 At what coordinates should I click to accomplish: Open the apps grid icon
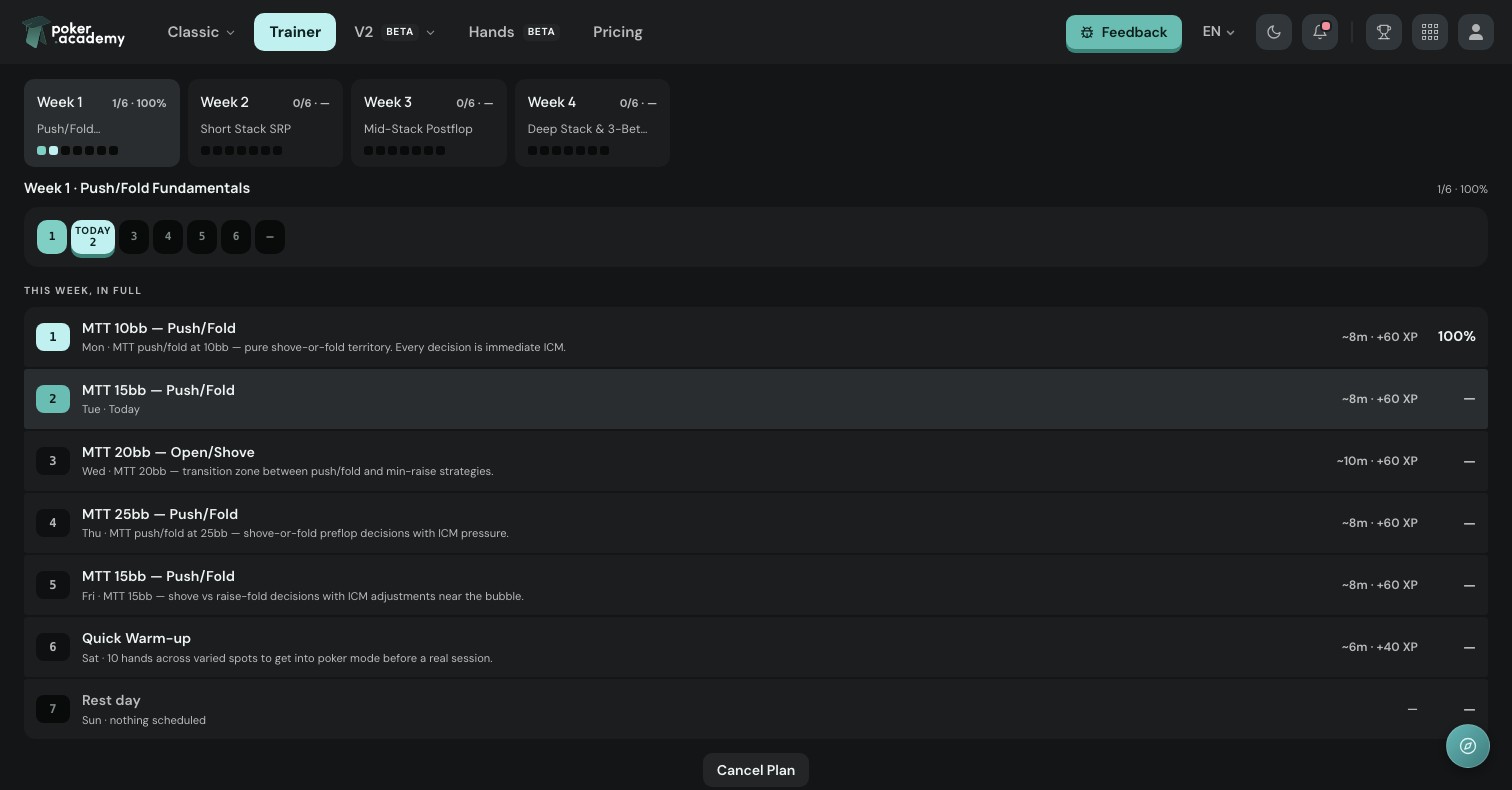[1430, 32]
